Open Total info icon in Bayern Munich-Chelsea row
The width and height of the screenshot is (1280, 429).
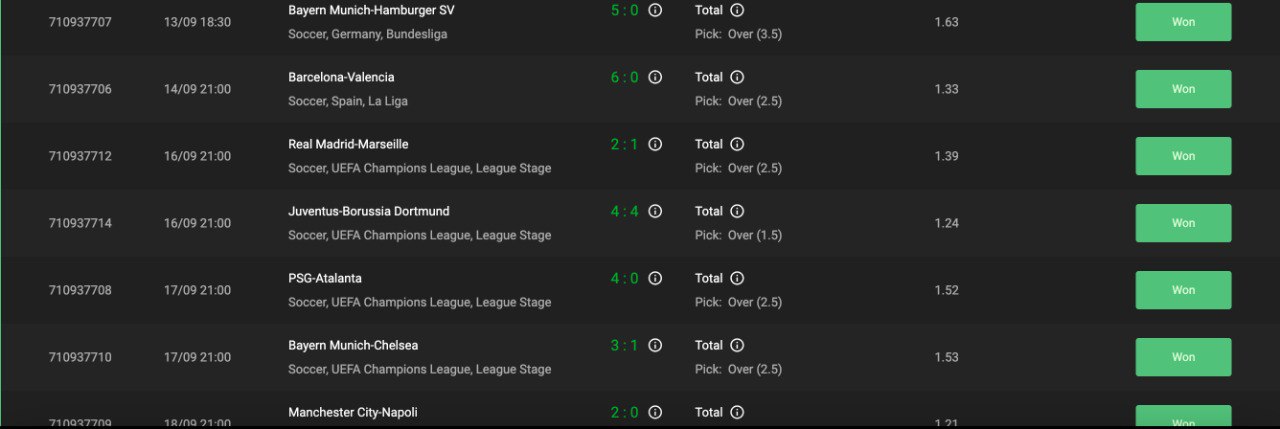737,345
